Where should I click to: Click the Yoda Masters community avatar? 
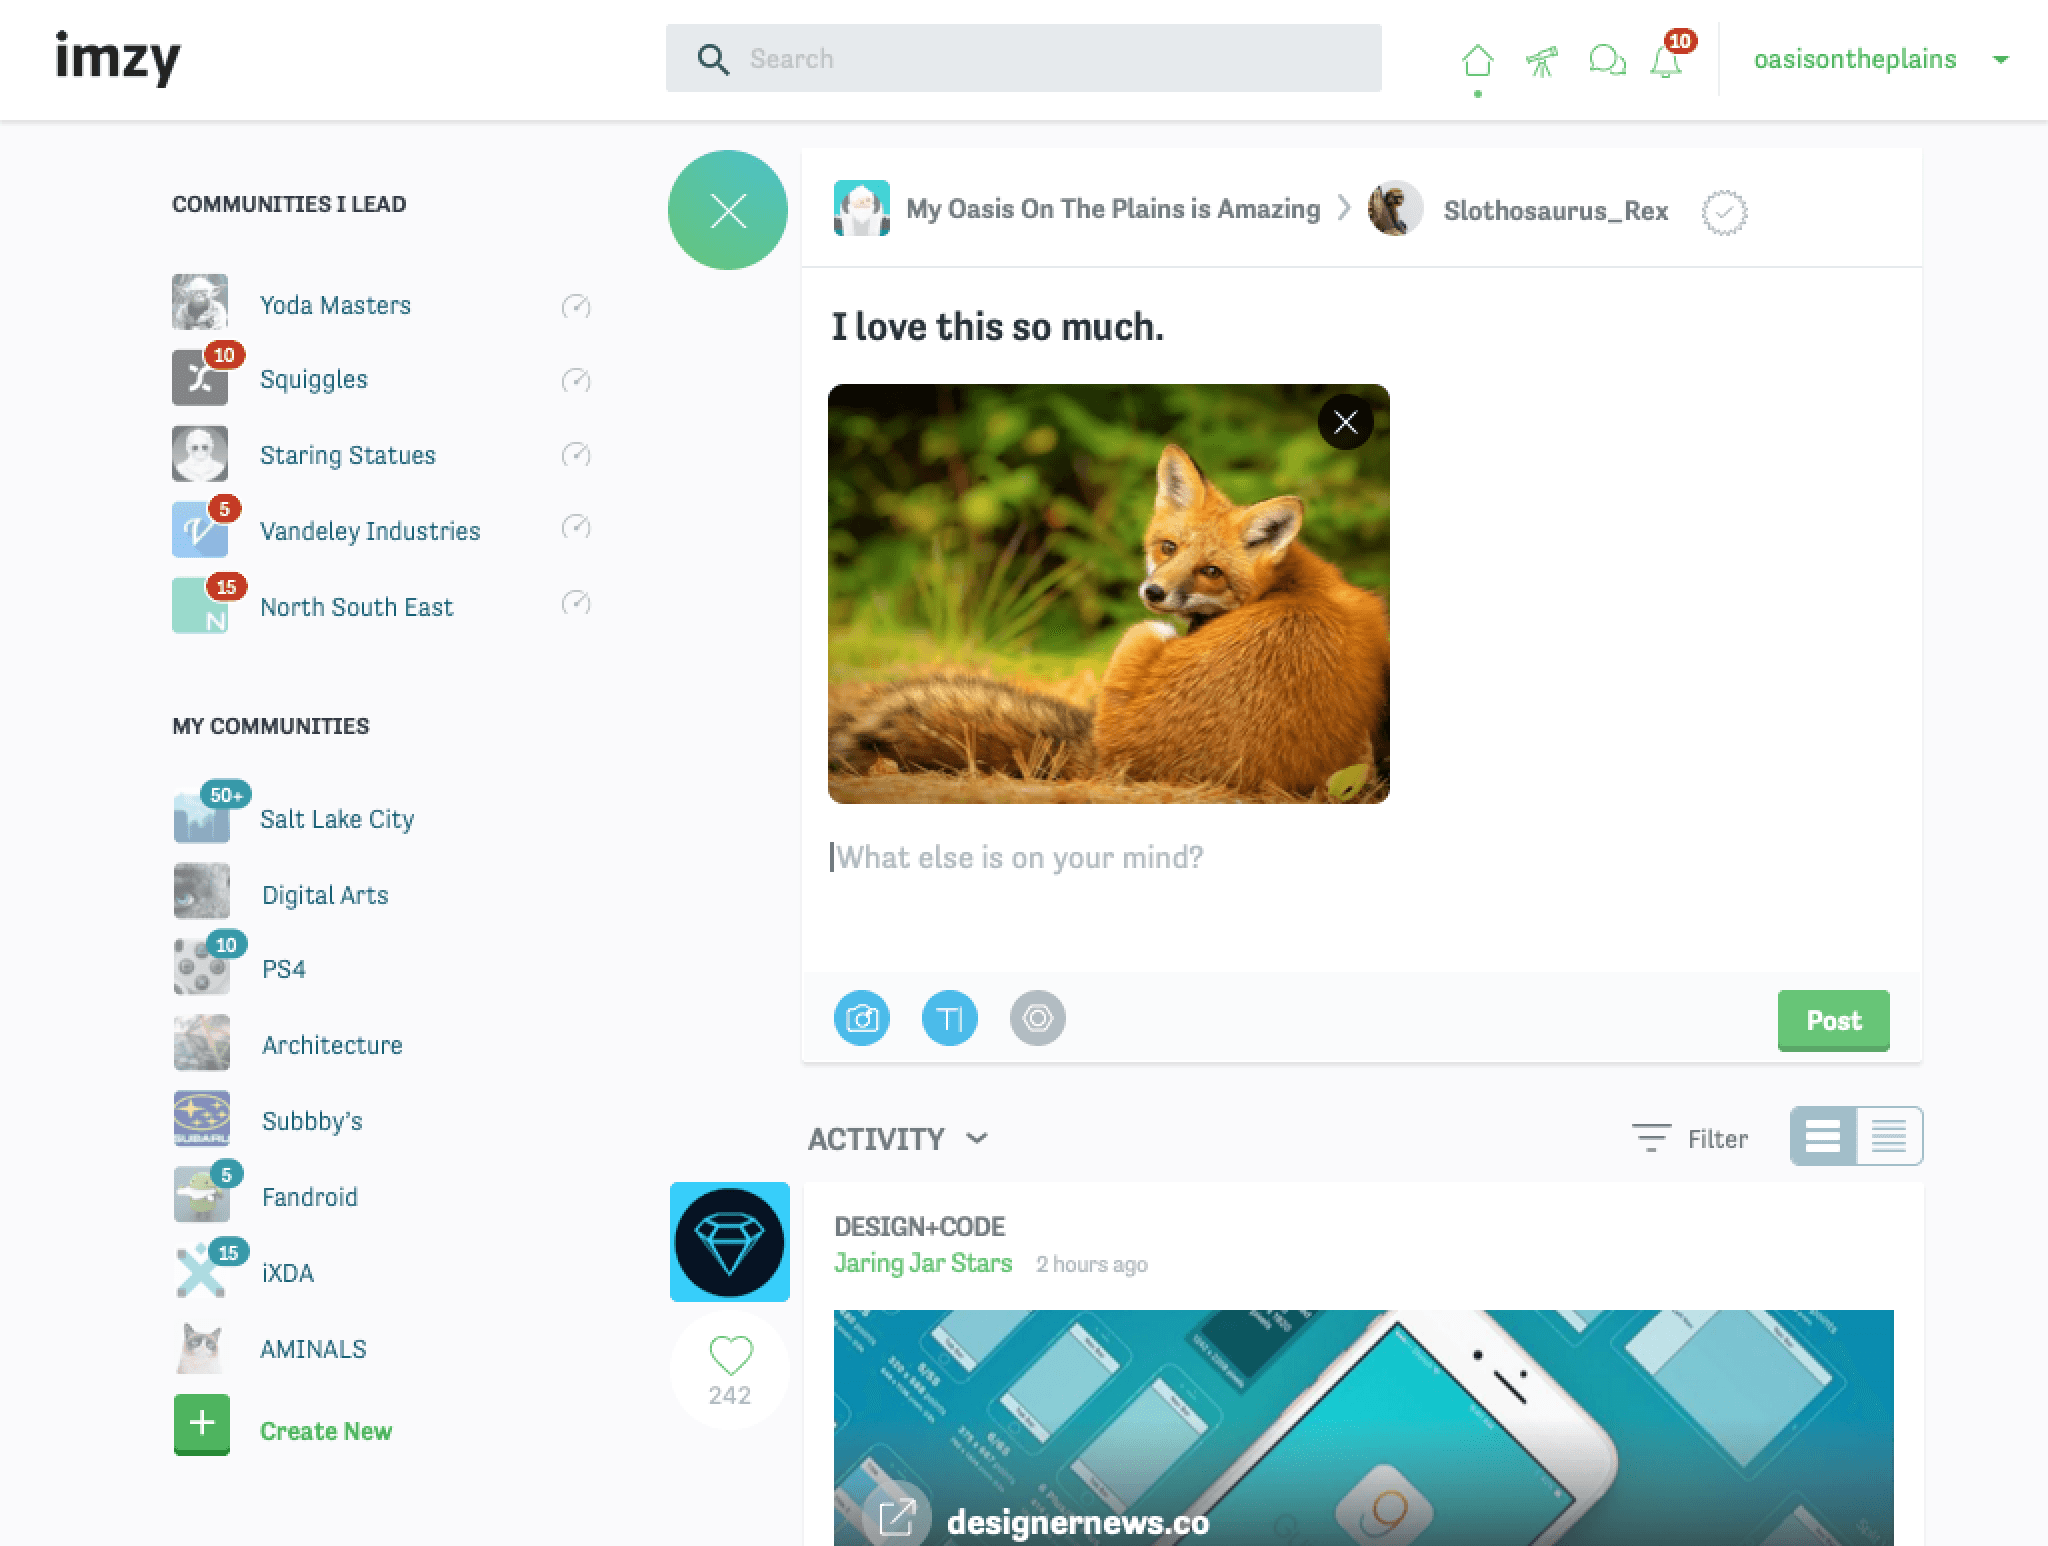point(200,302)
